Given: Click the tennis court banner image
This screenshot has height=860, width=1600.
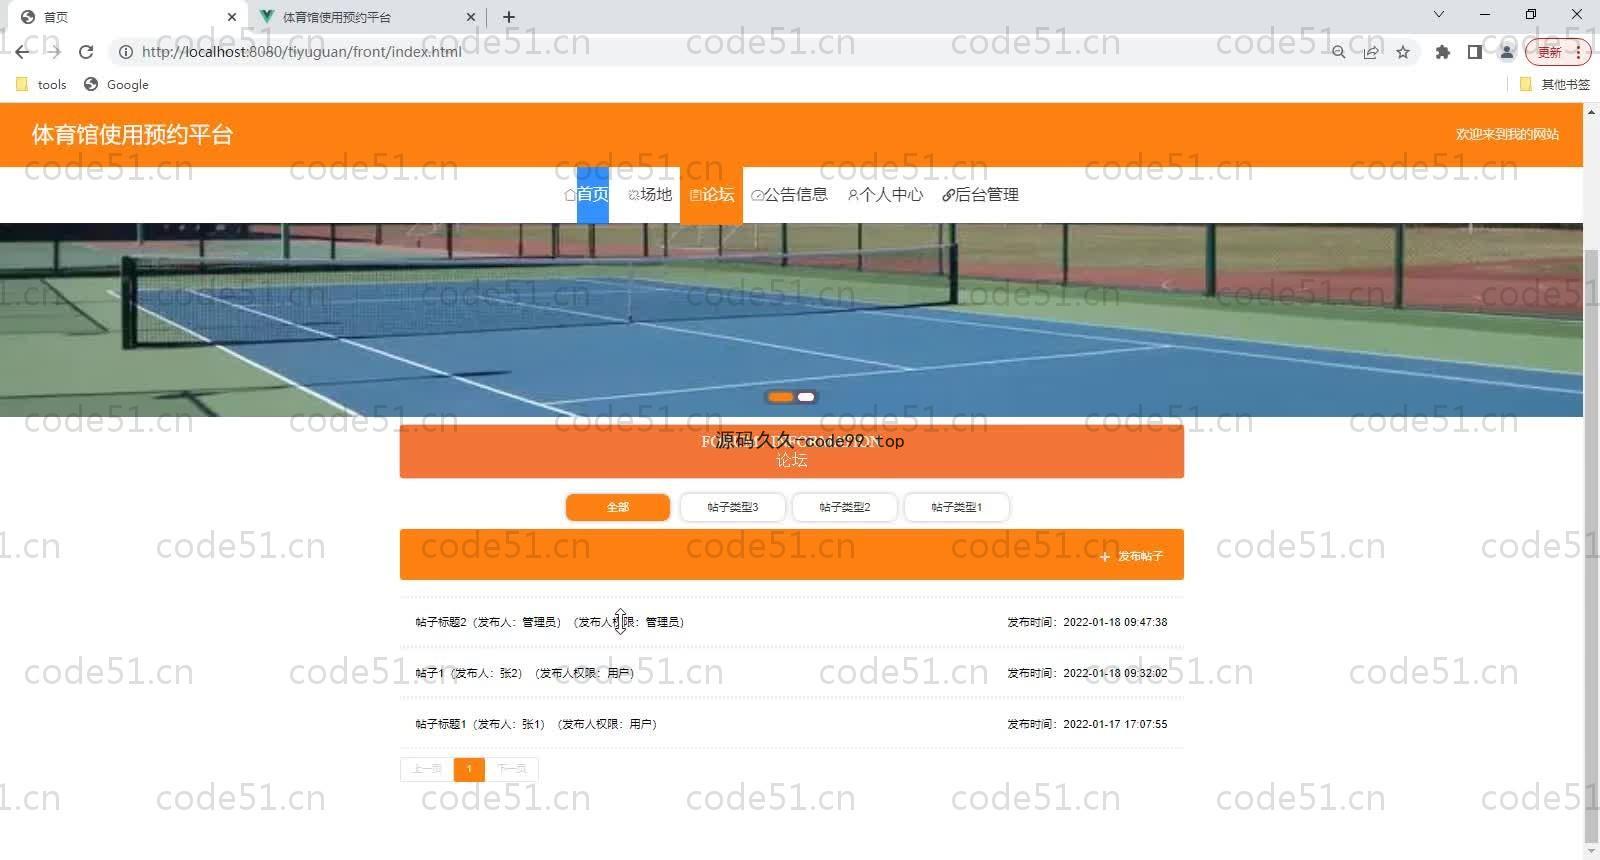Looking at the screenshot, I should [791, 320].
